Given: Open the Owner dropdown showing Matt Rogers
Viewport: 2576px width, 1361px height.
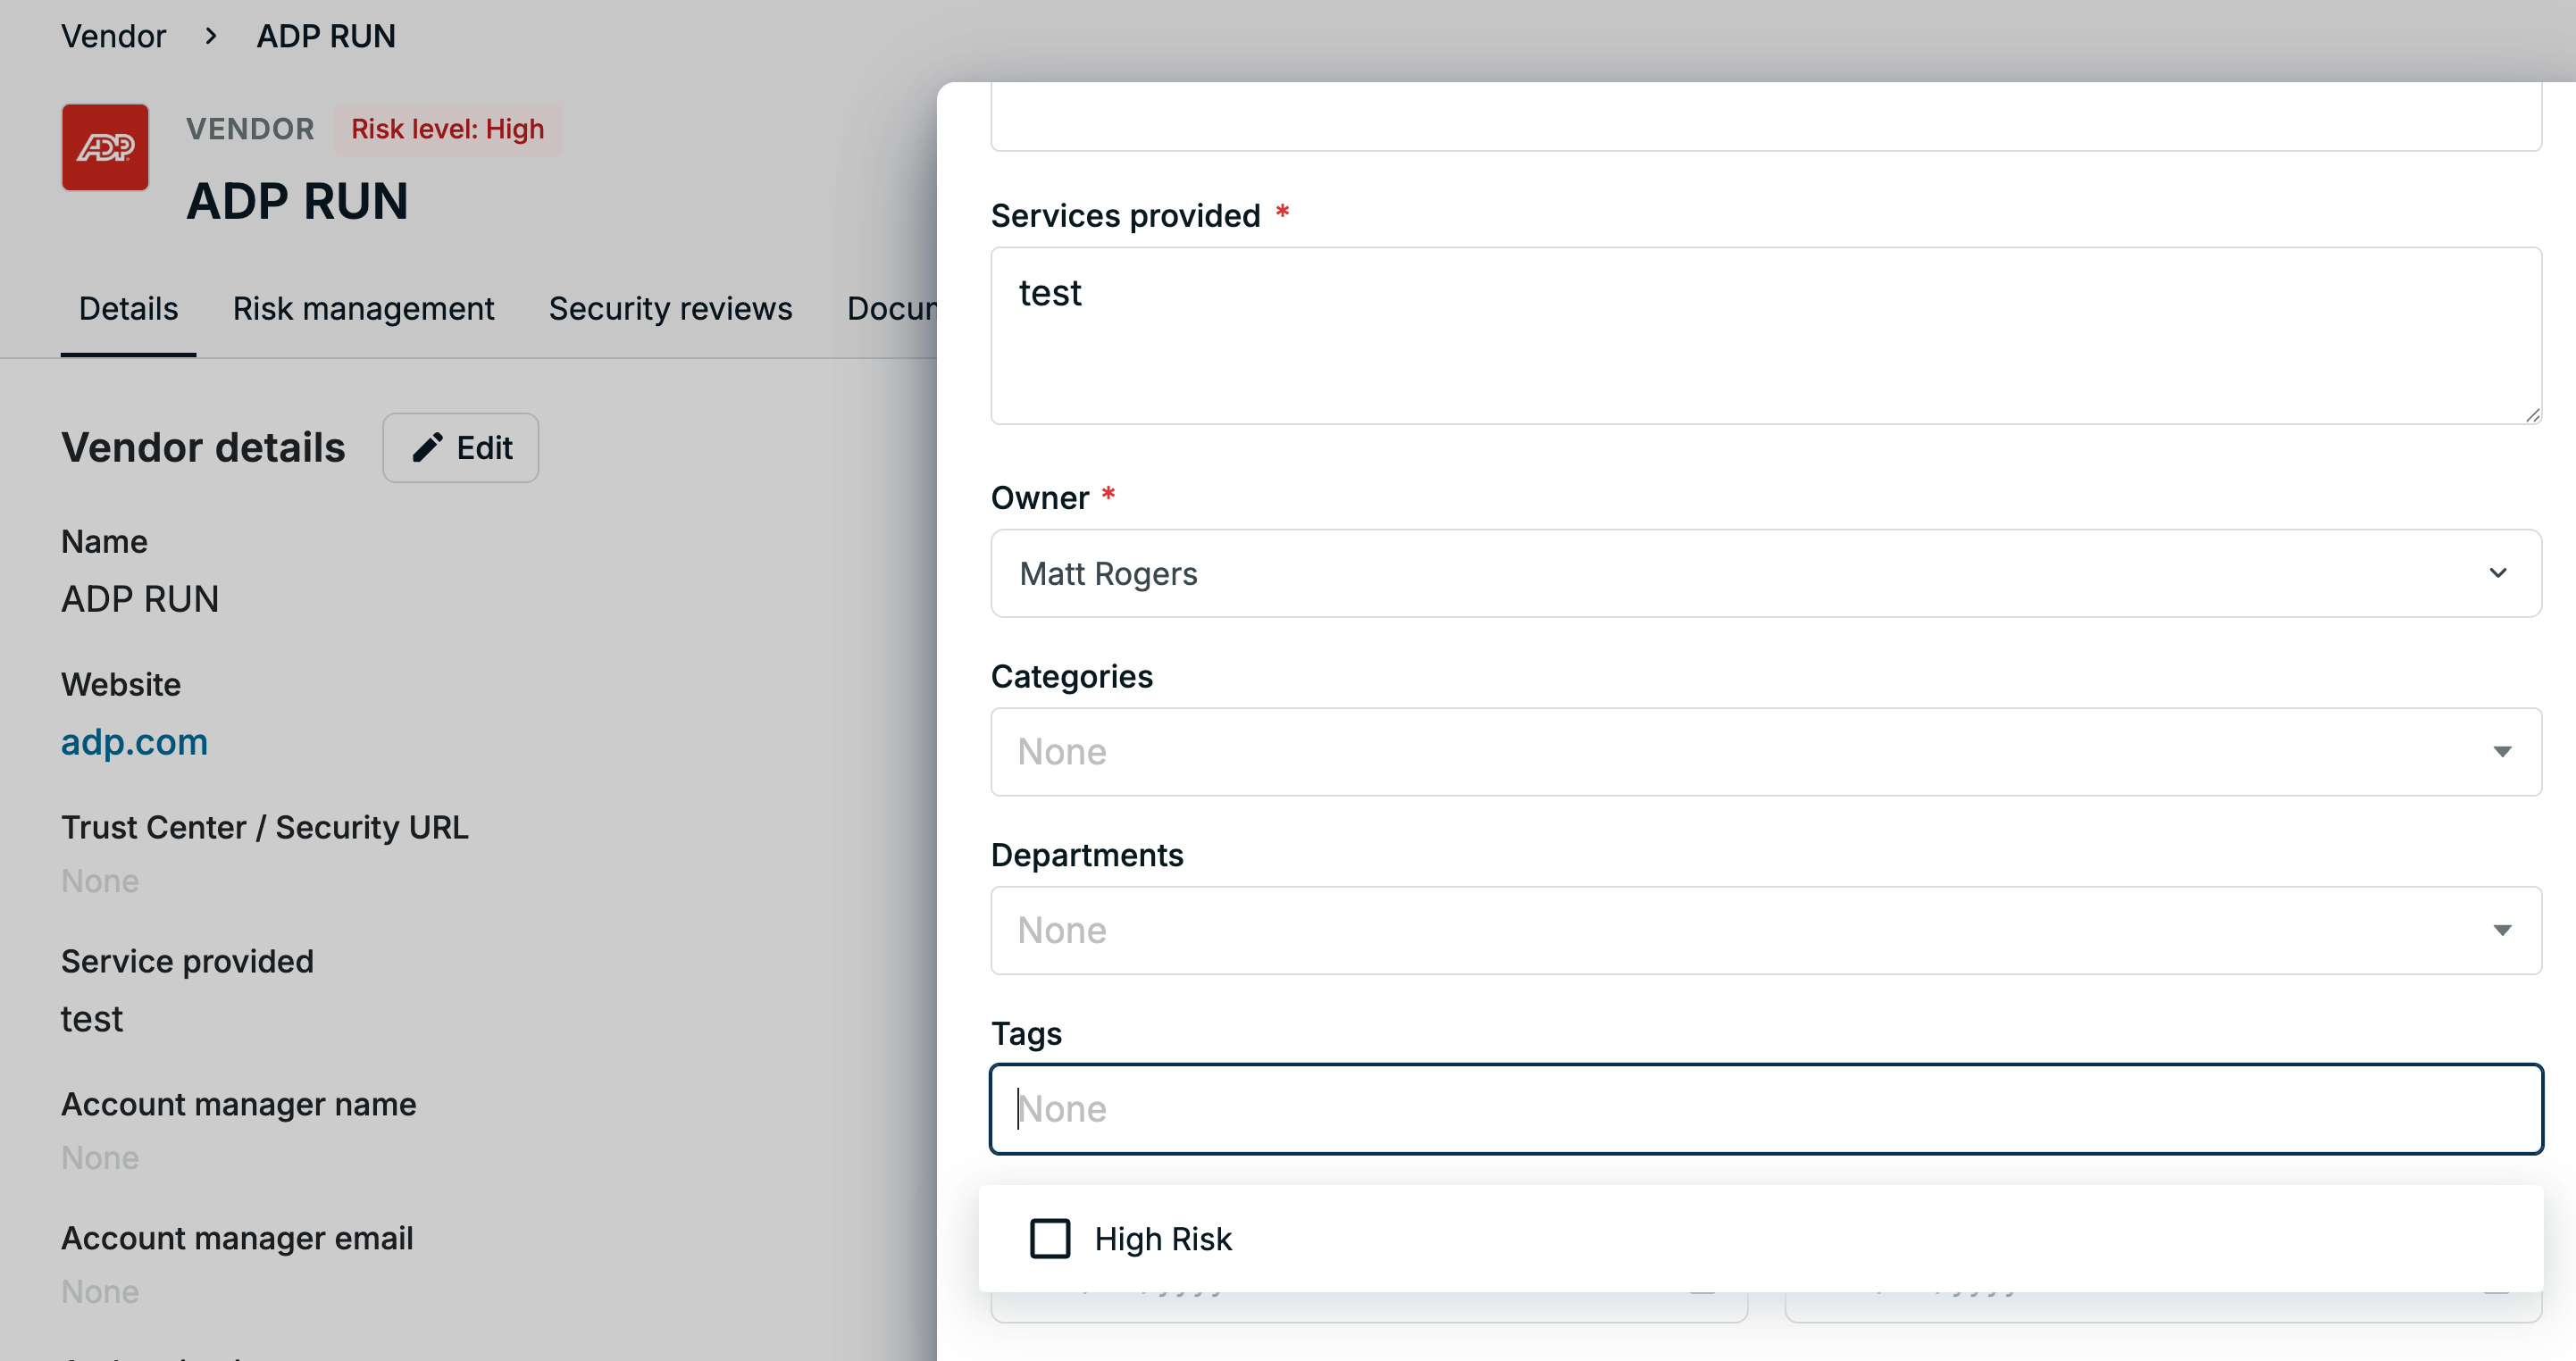Looking at the screenshot, I should 1766,573.
